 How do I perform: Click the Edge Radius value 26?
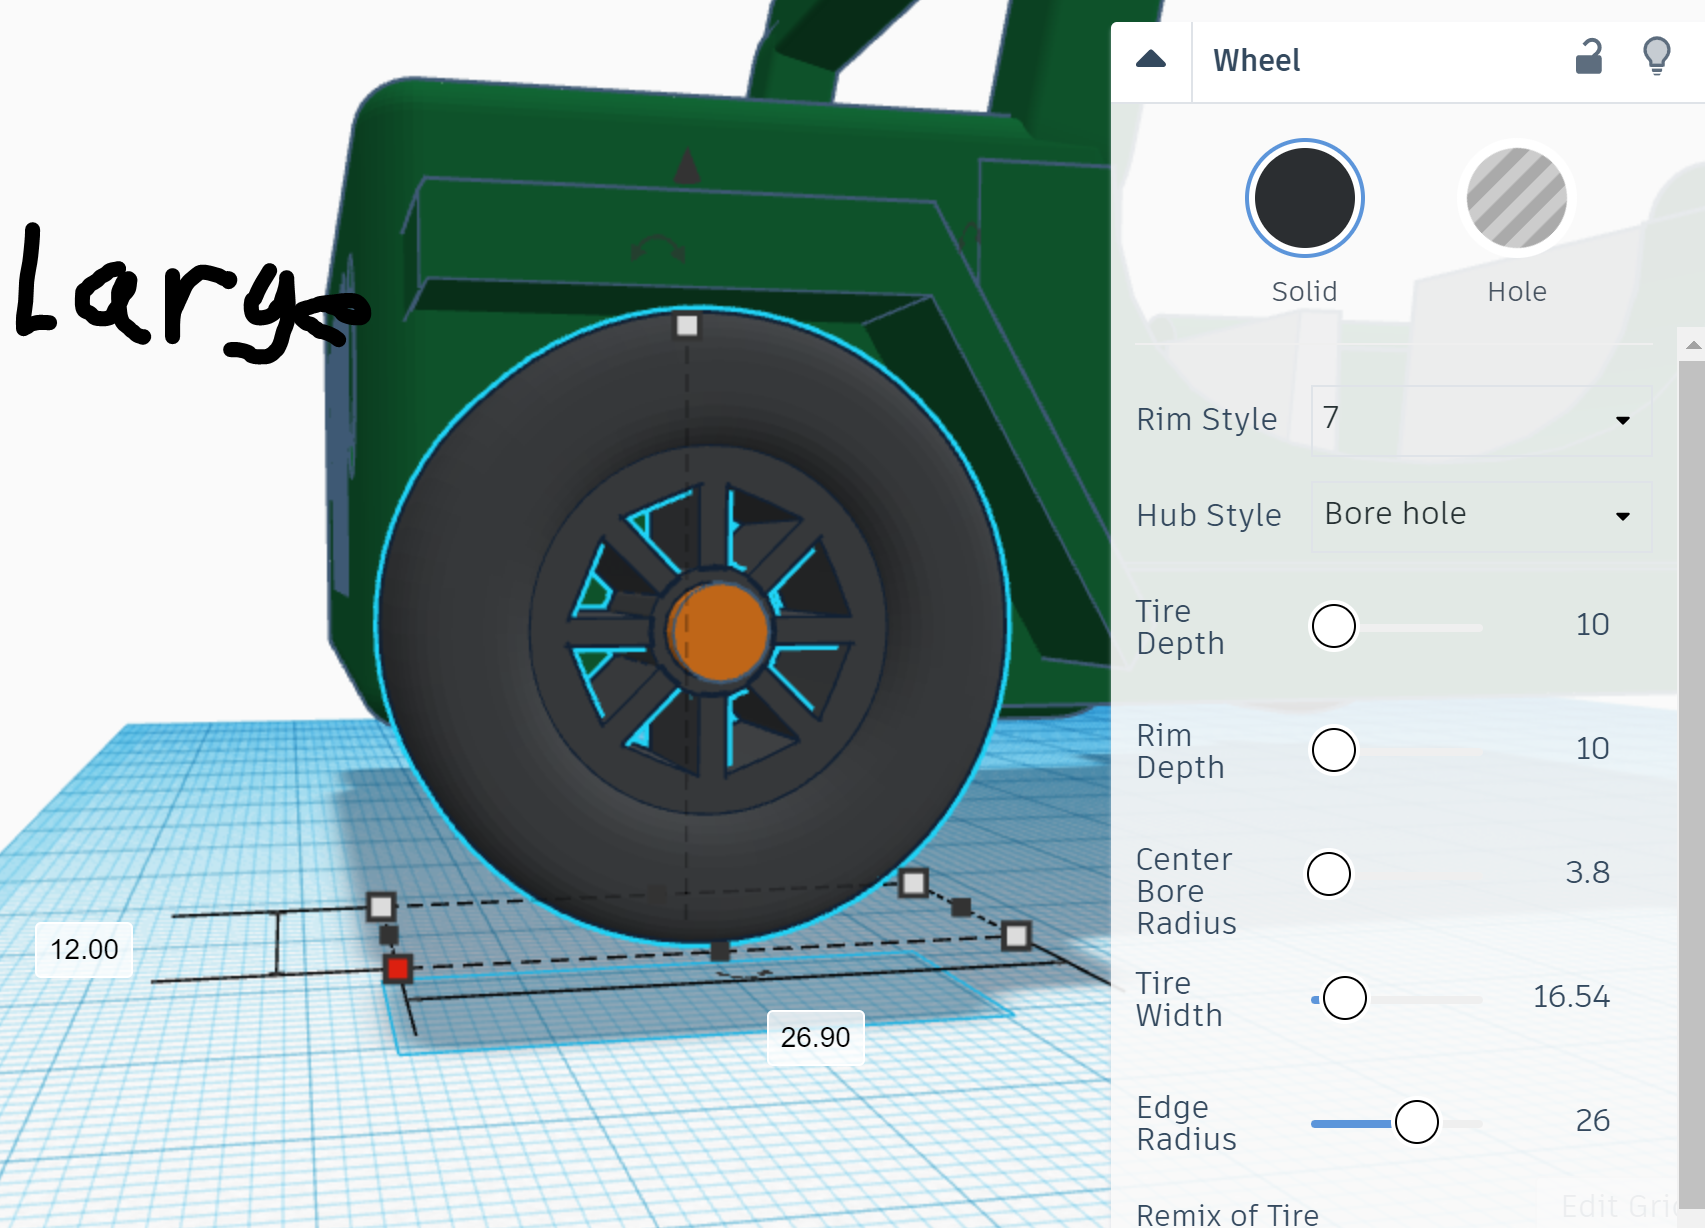(x=1593, y=1121)
